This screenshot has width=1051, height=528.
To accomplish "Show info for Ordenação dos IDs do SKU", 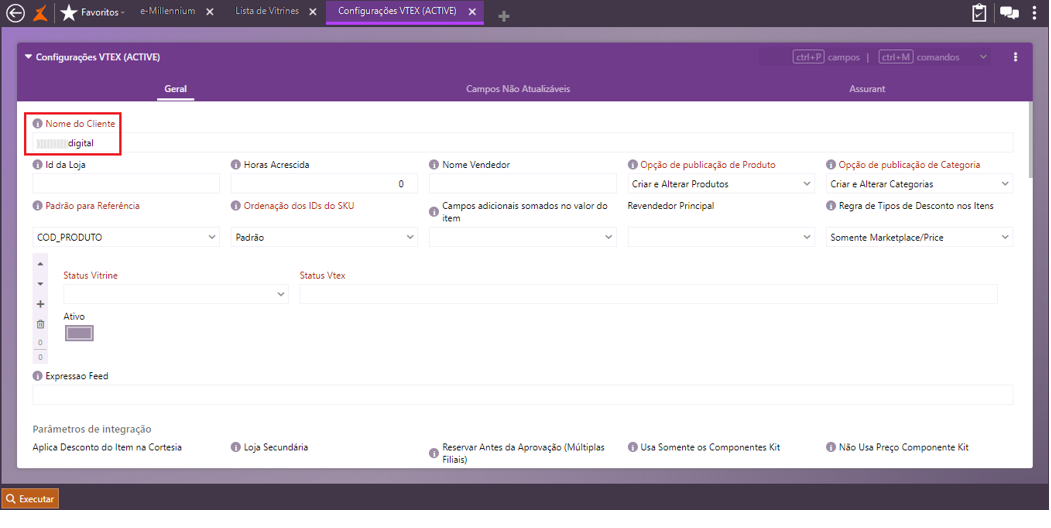I will [x=235, y=206].
